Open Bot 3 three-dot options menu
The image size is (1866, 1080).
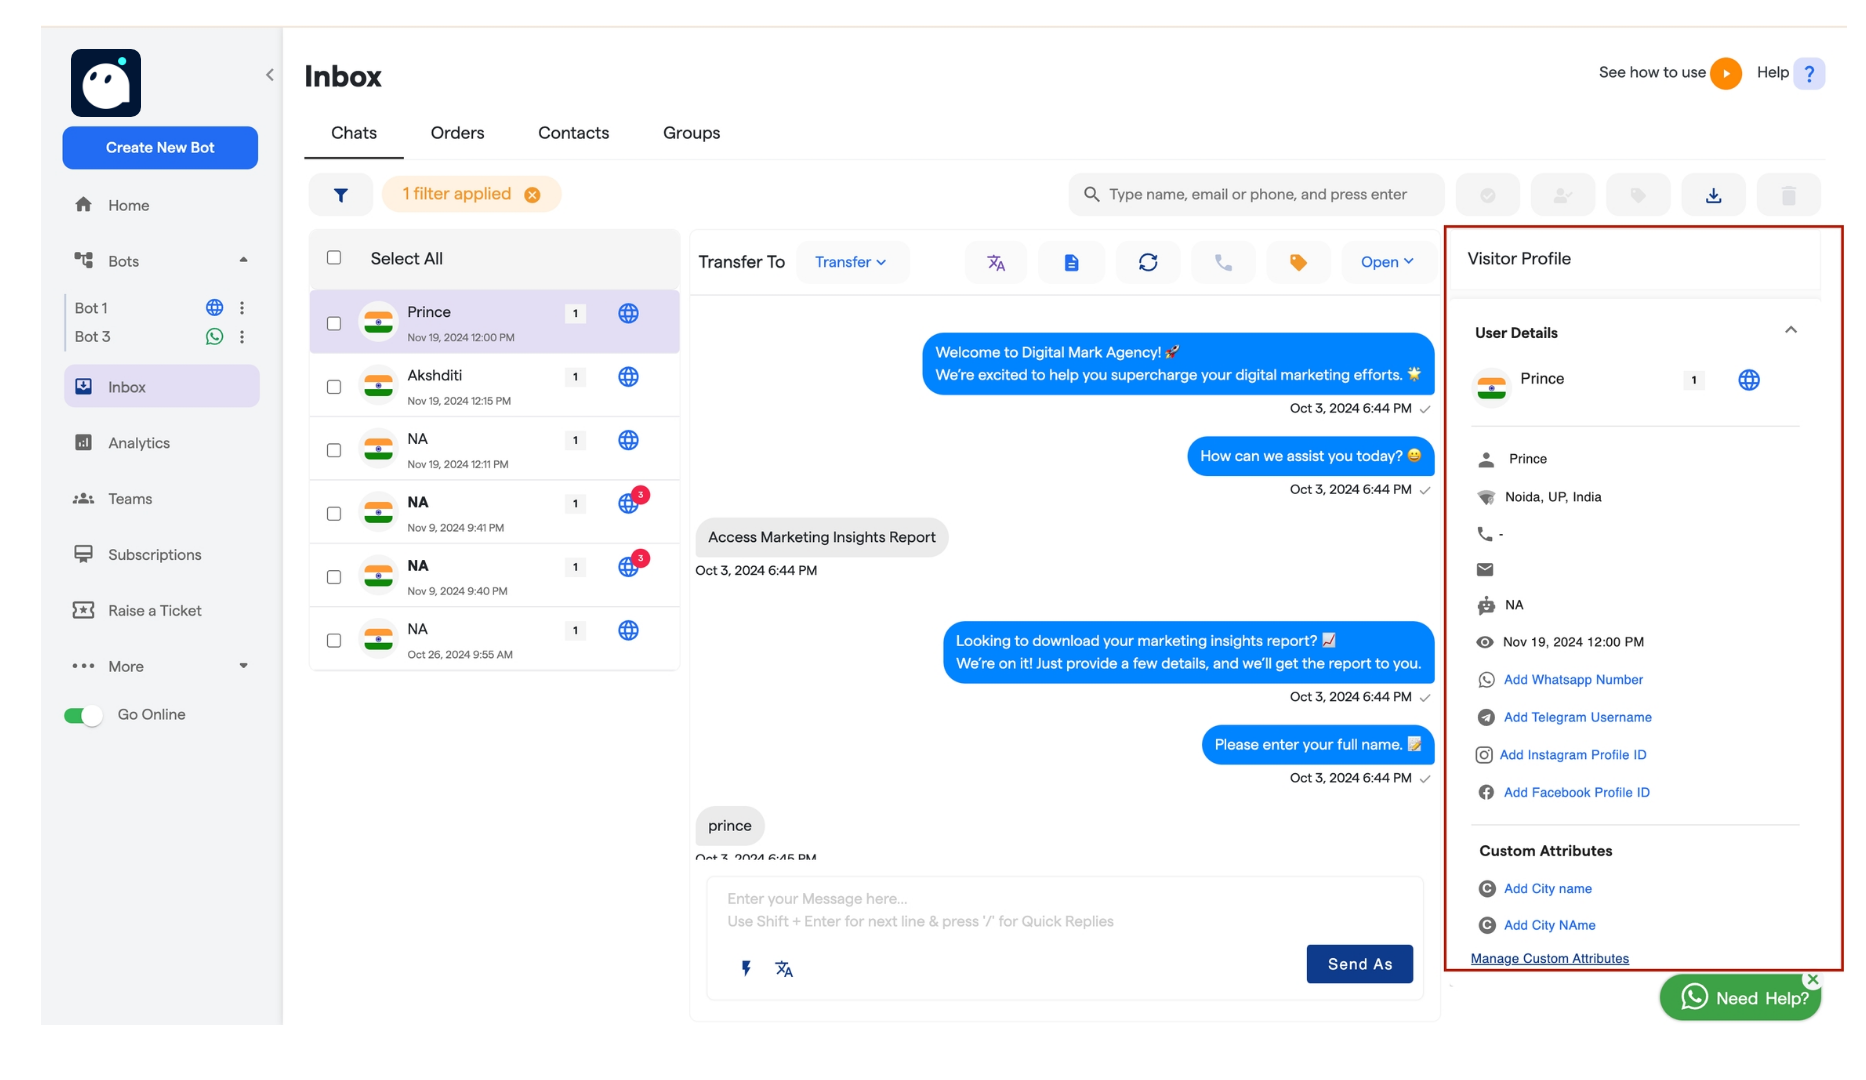click(x=242, y=337)
